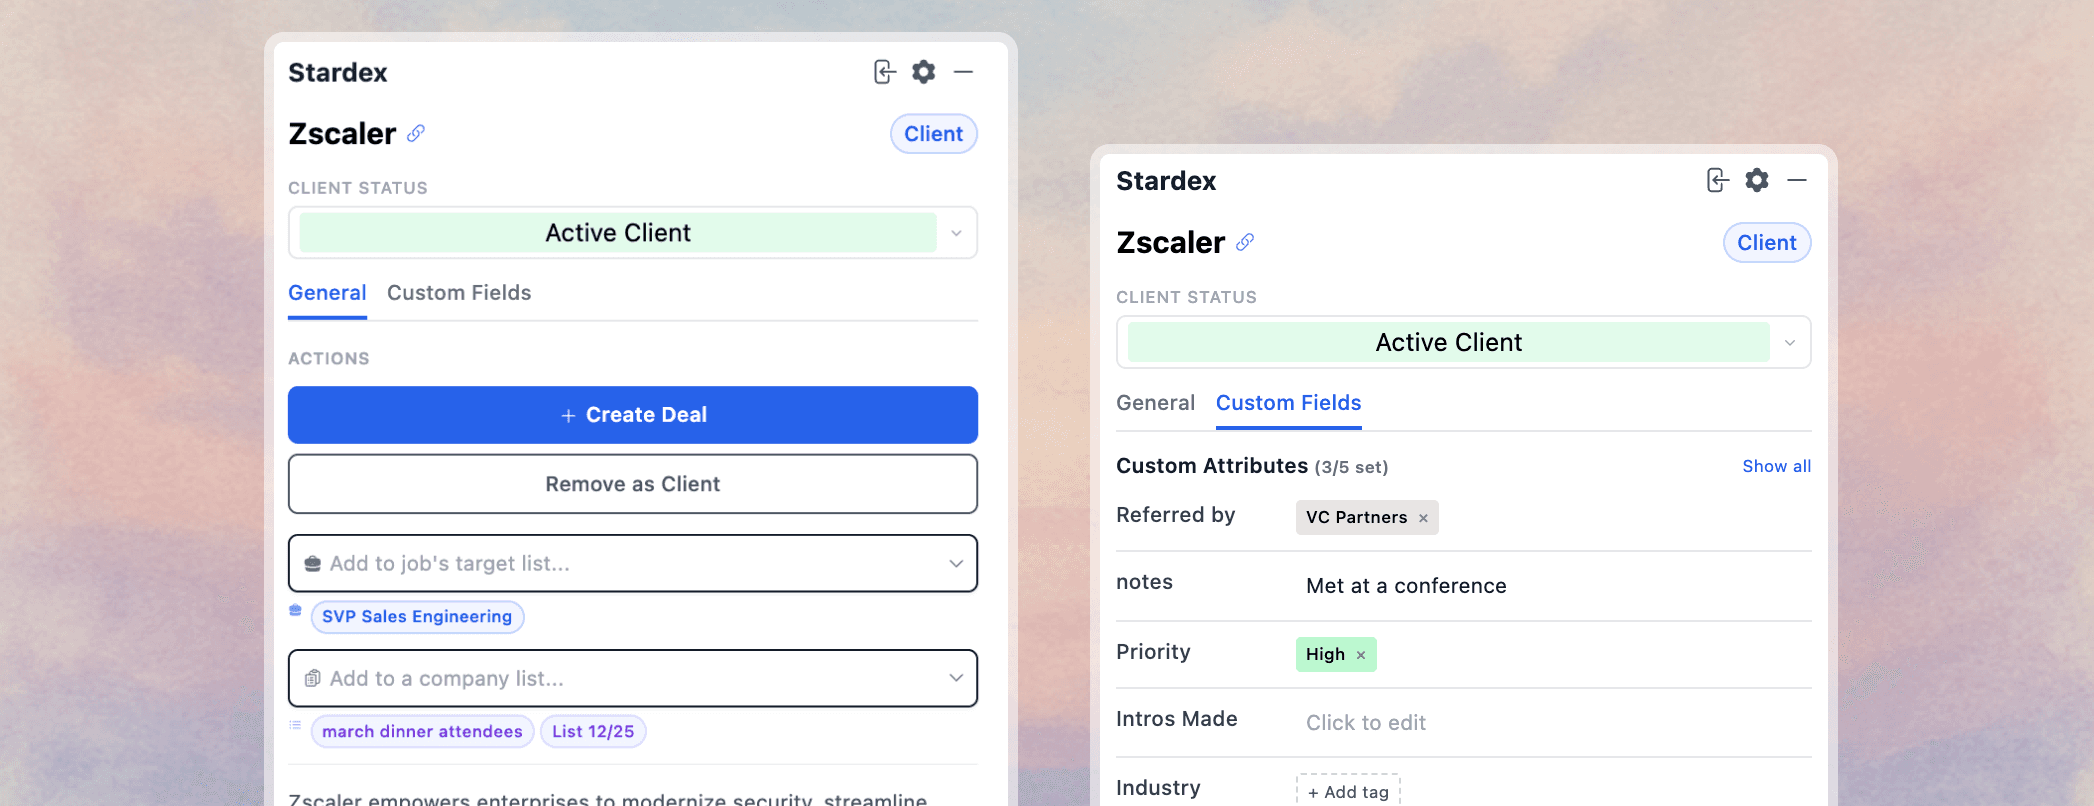Image resolution: width=2094 pixels, height=806 pixels.
Task: Open the gear settings on the right Stardex panel
Action: click(1758, 180)
